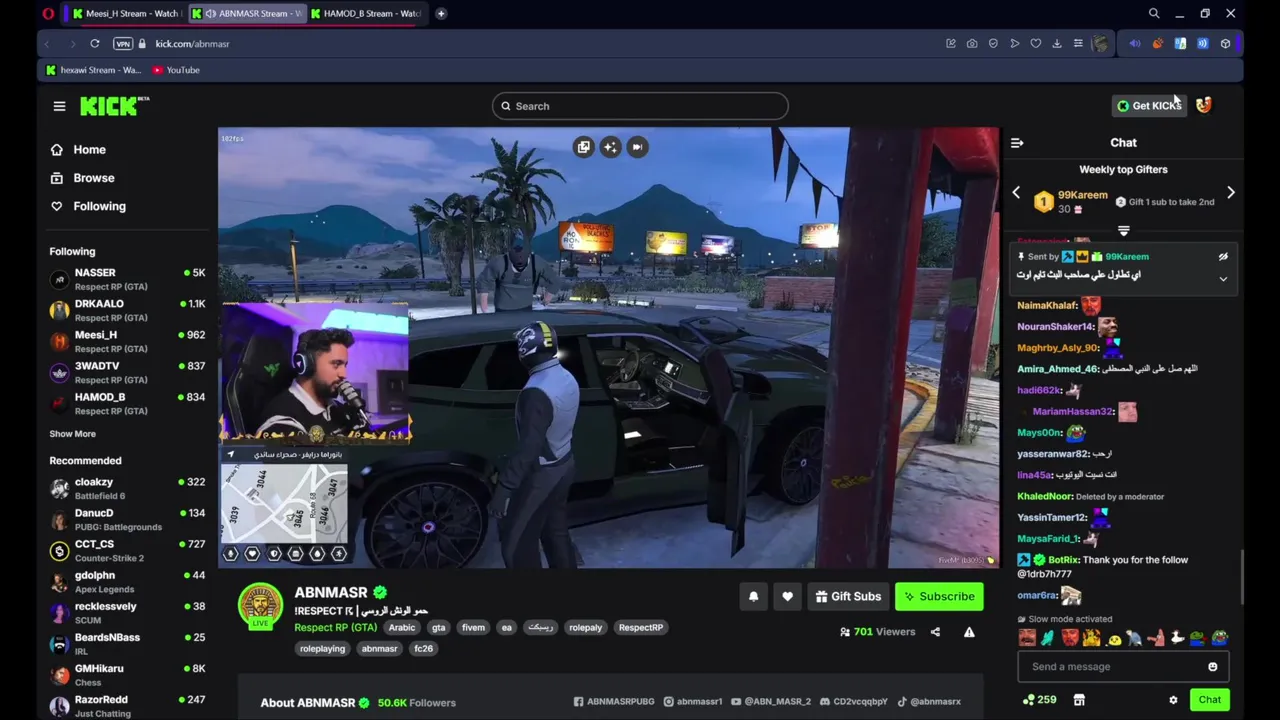Open recommended channel CCT_CS
Image resolution: width=1280 pixels, height=720 pixels.
[127, 550]
